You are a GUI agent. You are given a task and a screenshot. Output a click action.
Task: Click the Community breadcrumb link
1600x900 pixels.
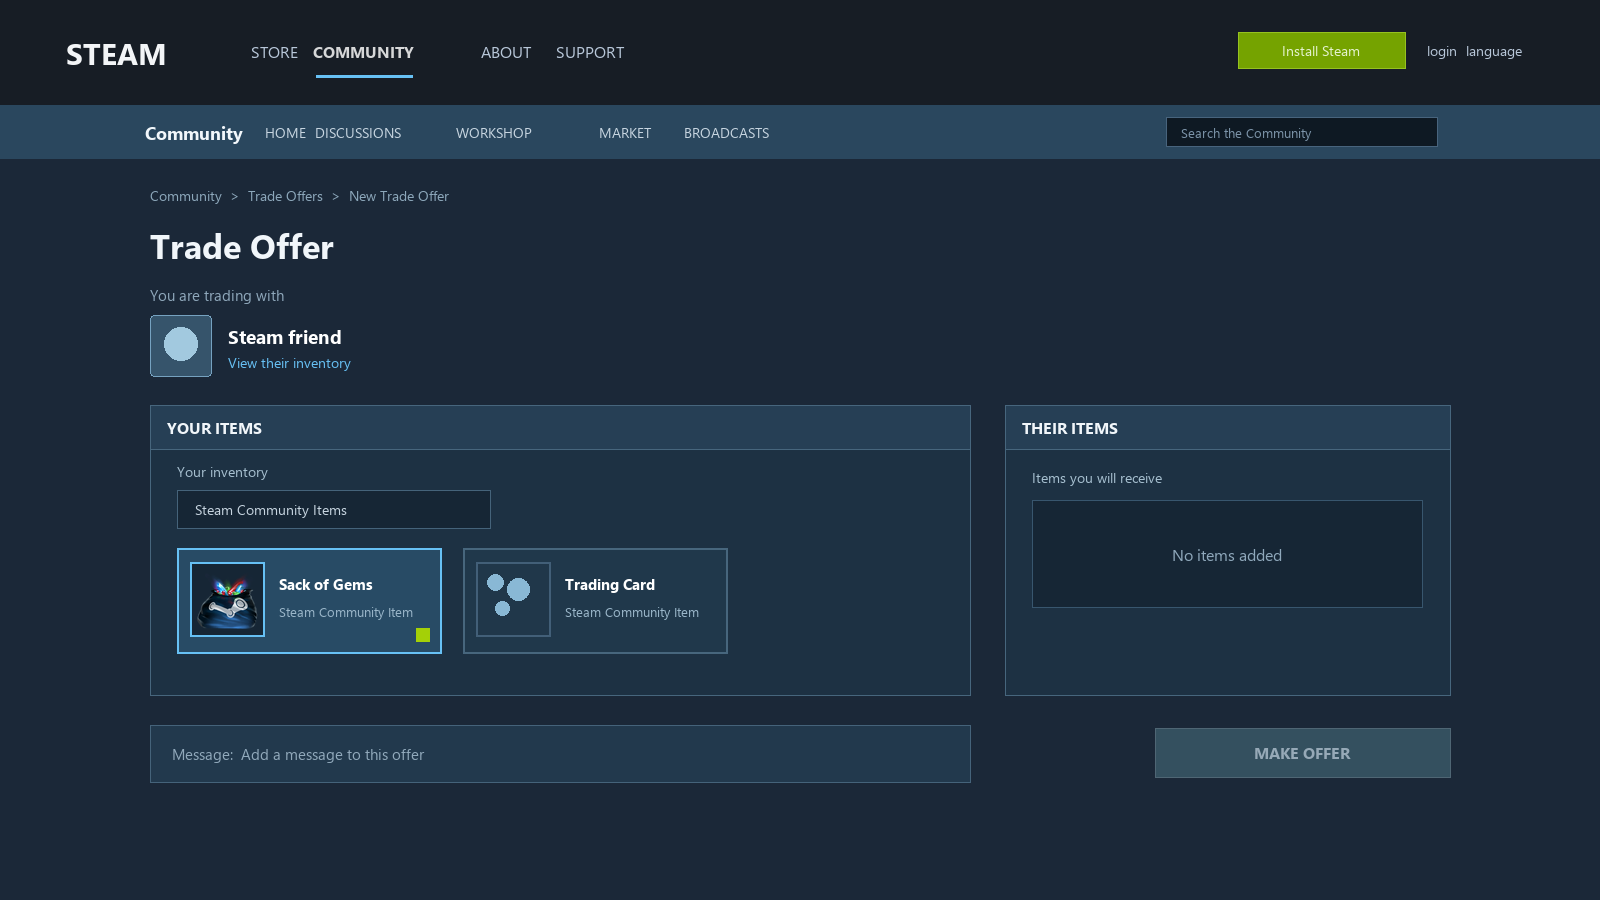tap(186, 197)
